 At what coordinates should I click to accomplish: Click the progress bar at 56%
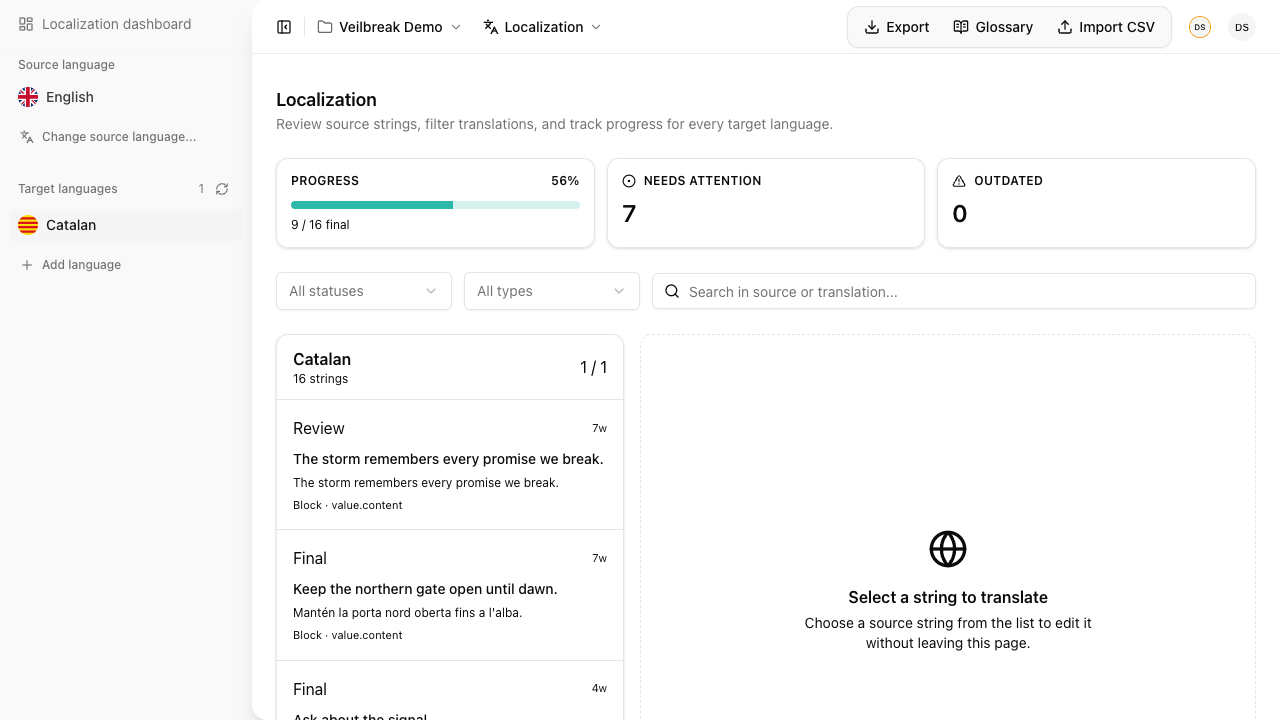coord(435,205)
